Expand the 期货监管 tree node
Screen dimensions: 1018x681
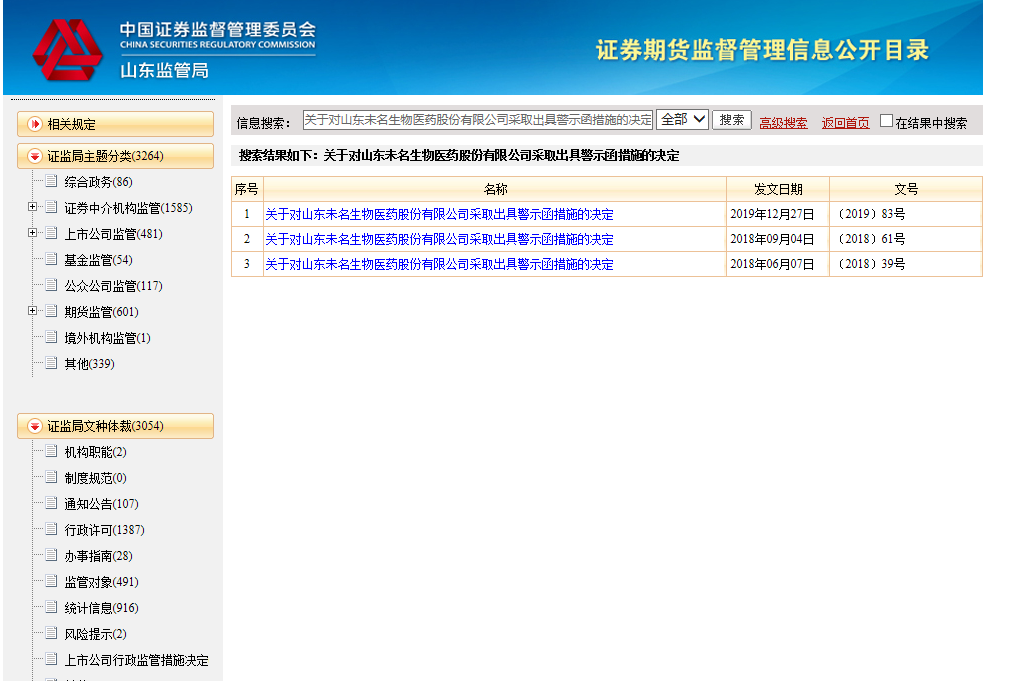click(x=32, y=311)
